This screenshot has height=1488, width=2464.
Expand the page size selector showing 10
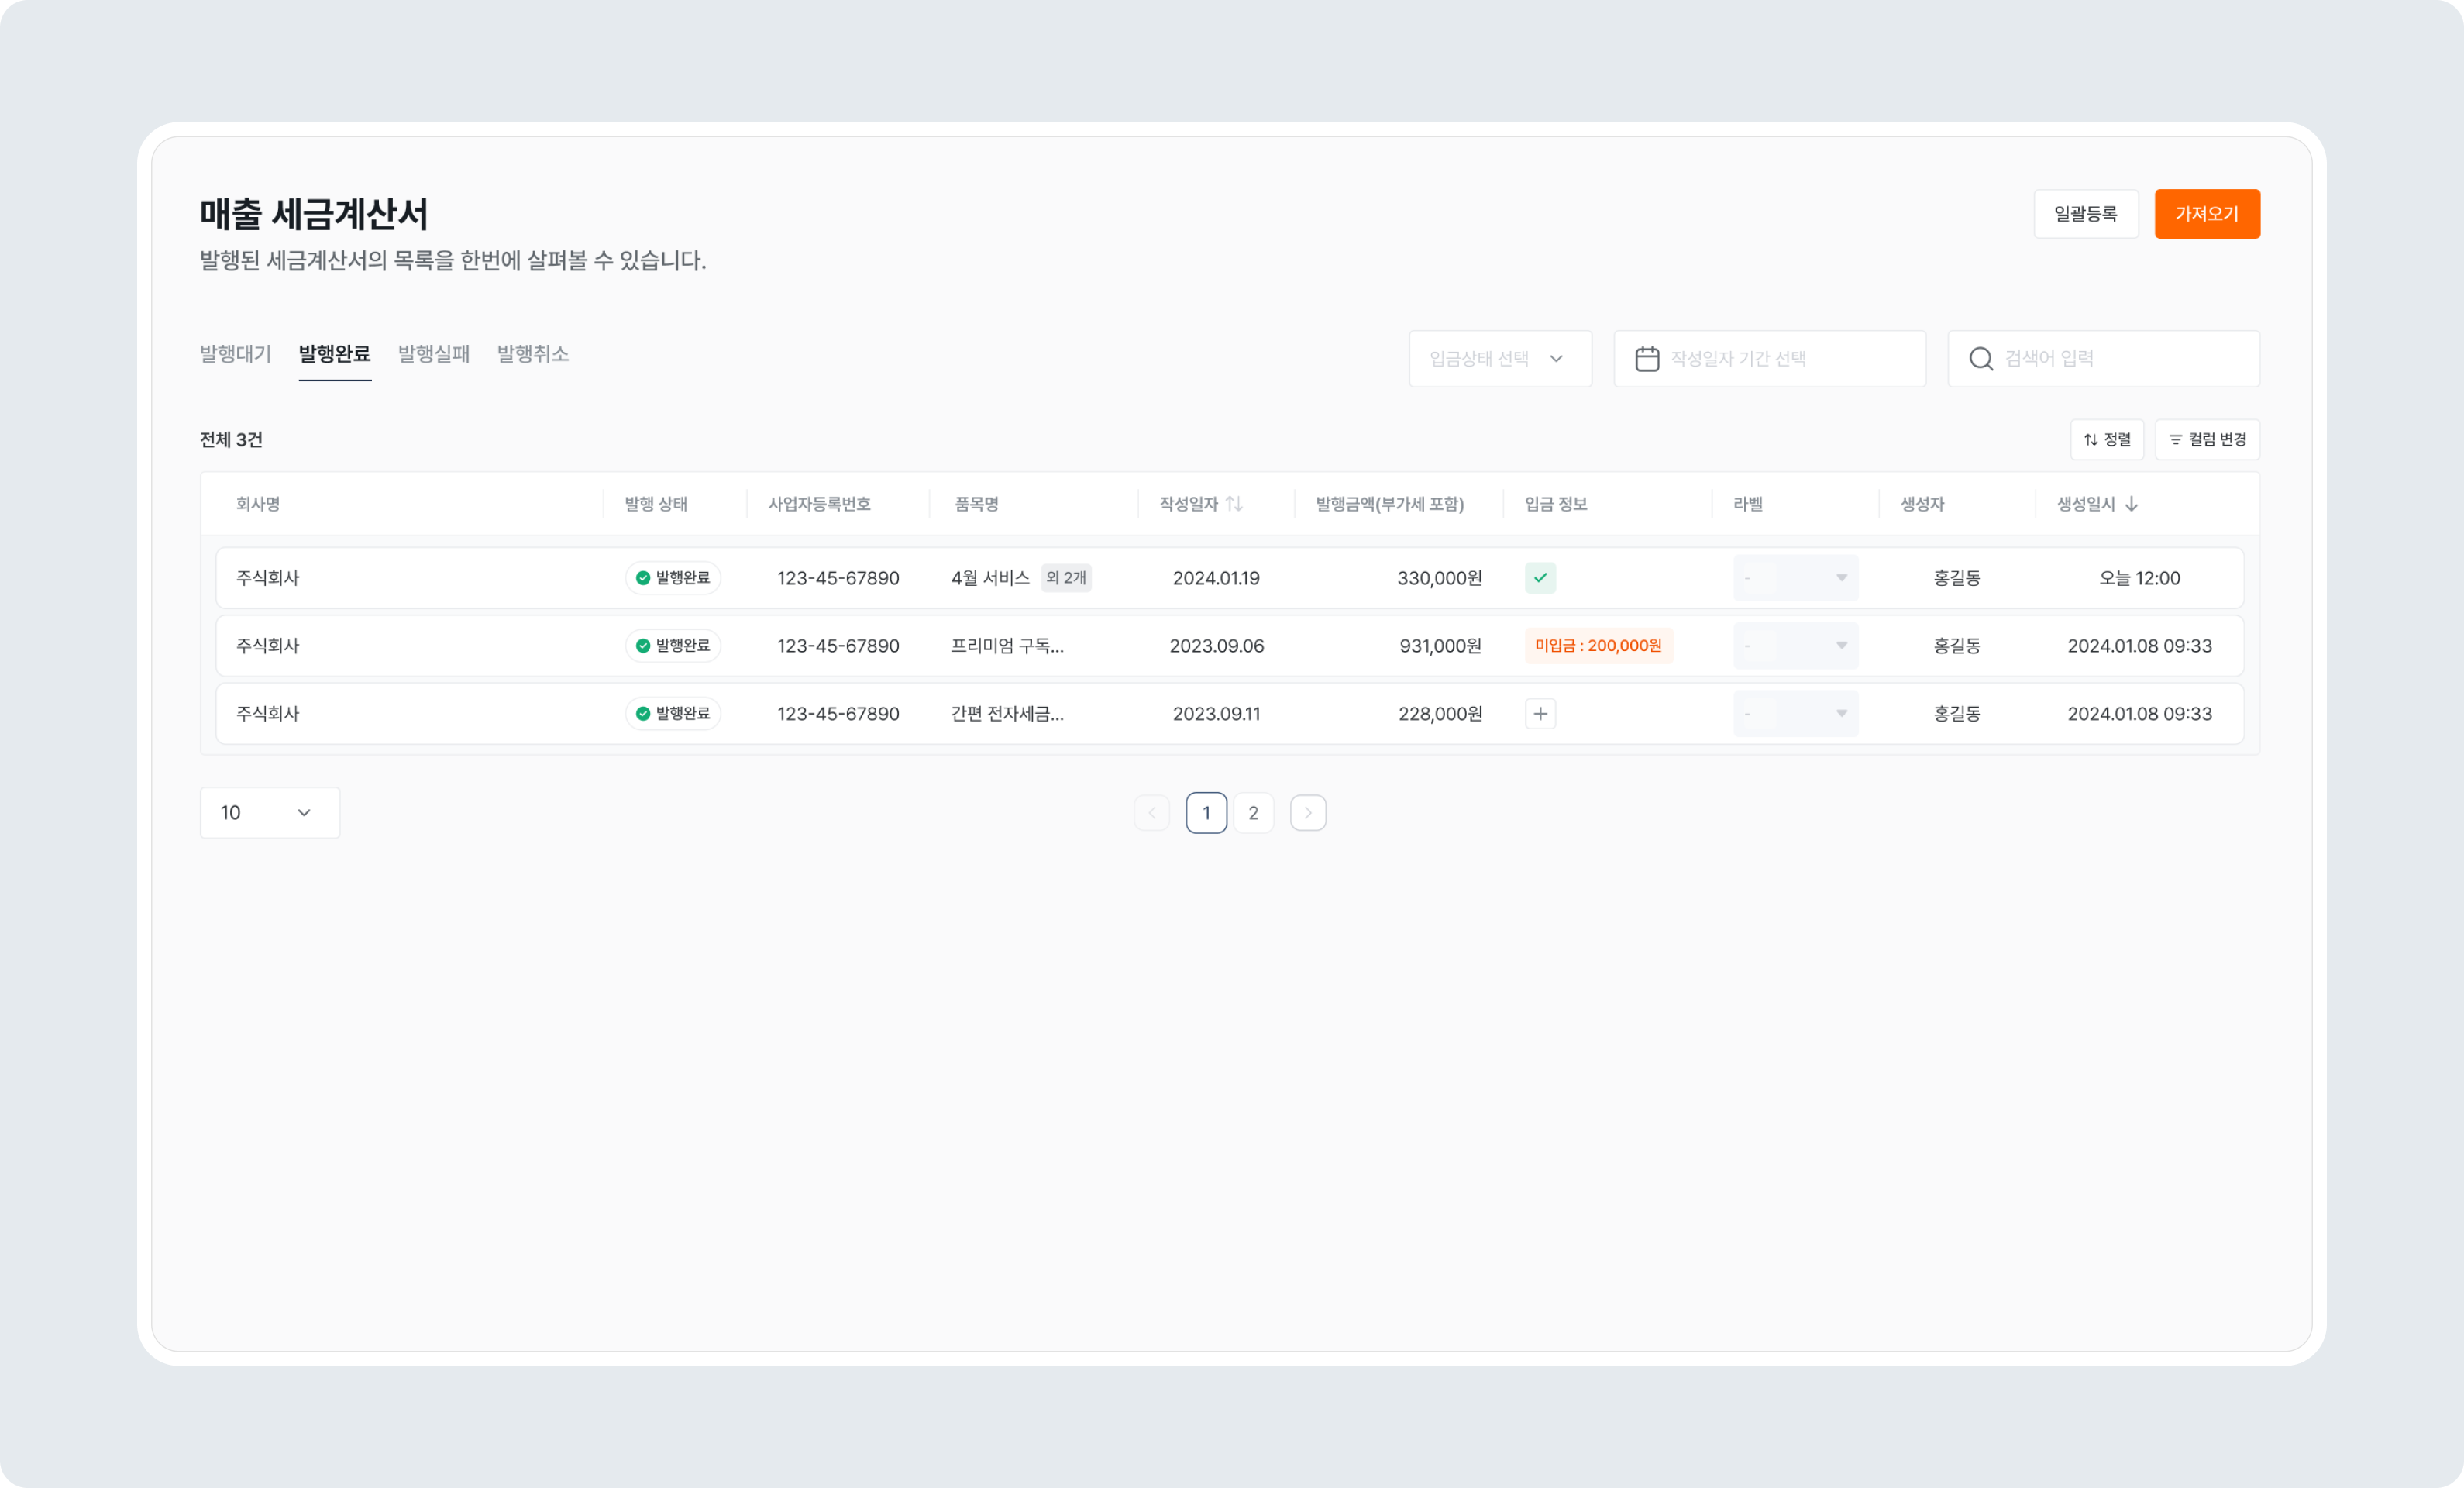tap(269, 812)
